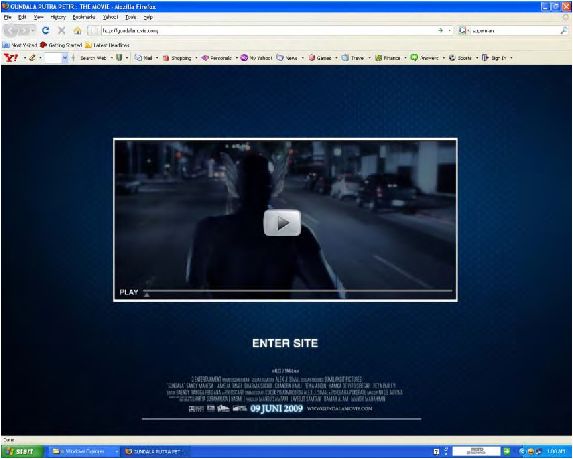Focus the URL address field
Screen dimensions: 573x459
(x=269, y=31)
